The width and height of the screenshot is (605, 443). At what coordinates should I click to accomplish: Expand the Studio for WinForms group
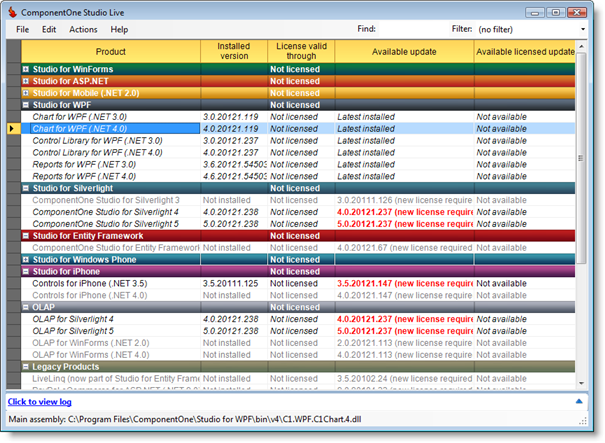[27, 69]
